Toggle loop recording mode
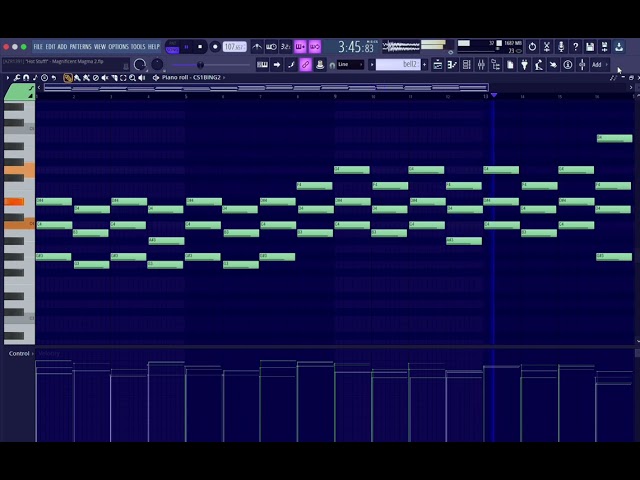640x480 pixels. point(314,47)
